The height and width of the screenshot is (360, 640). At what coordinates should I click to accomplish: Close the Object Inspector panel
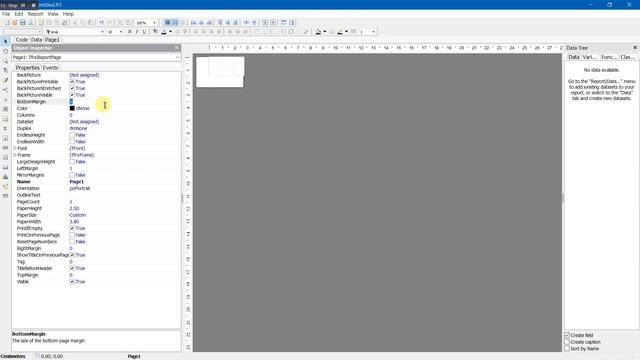176,48
